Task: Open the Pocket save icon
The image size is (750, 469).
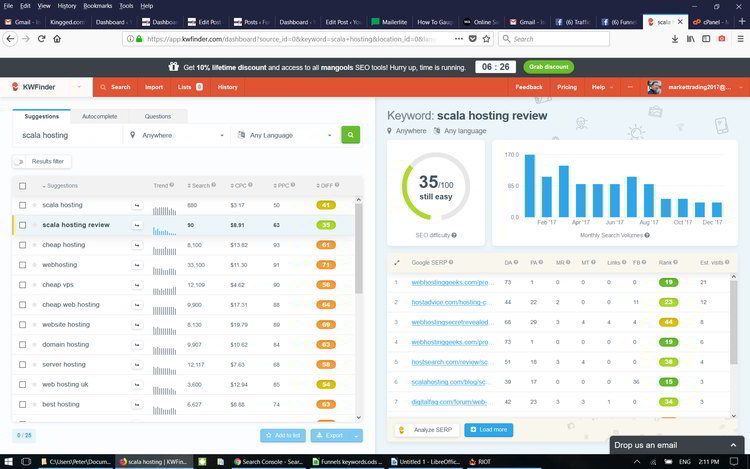Action: 473,39
